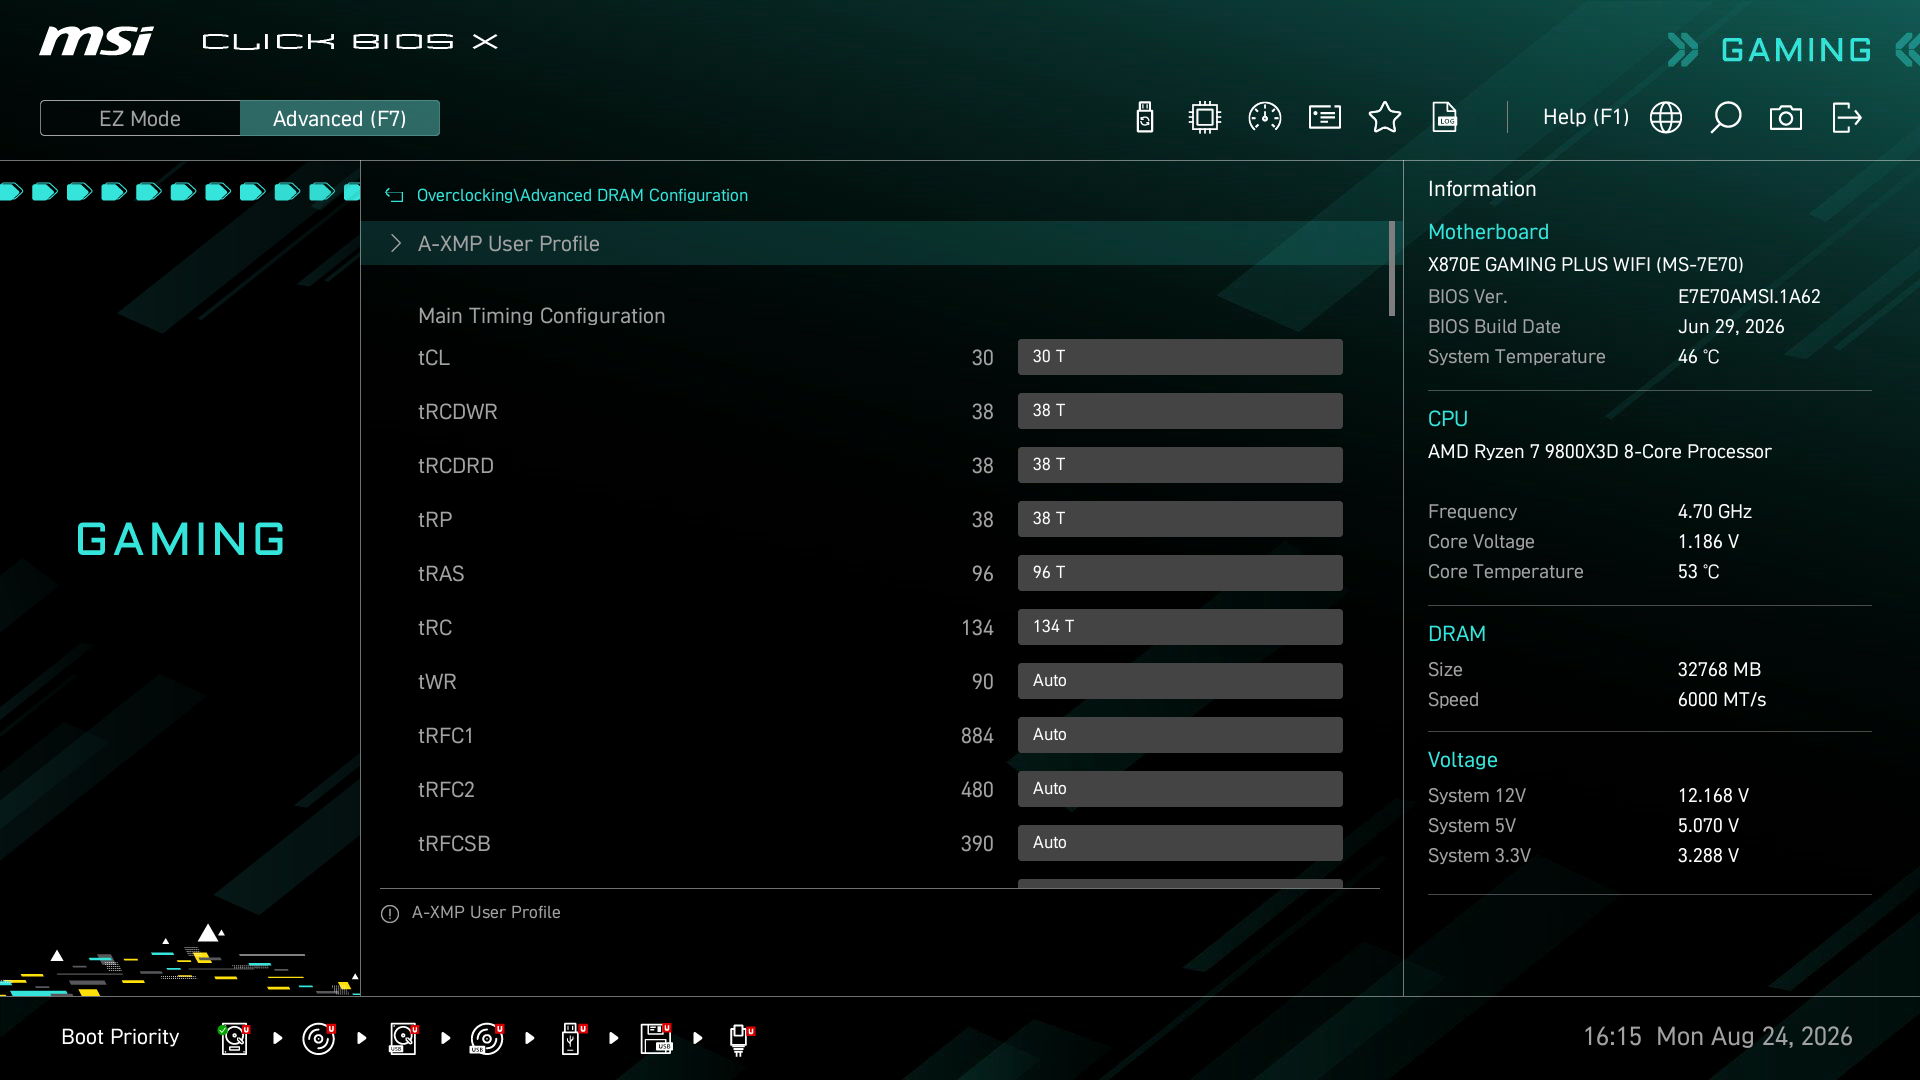Select the USB hard disk boot device
The width and height of the screenshot is (1920, 1080).
tap(403, 1038)
